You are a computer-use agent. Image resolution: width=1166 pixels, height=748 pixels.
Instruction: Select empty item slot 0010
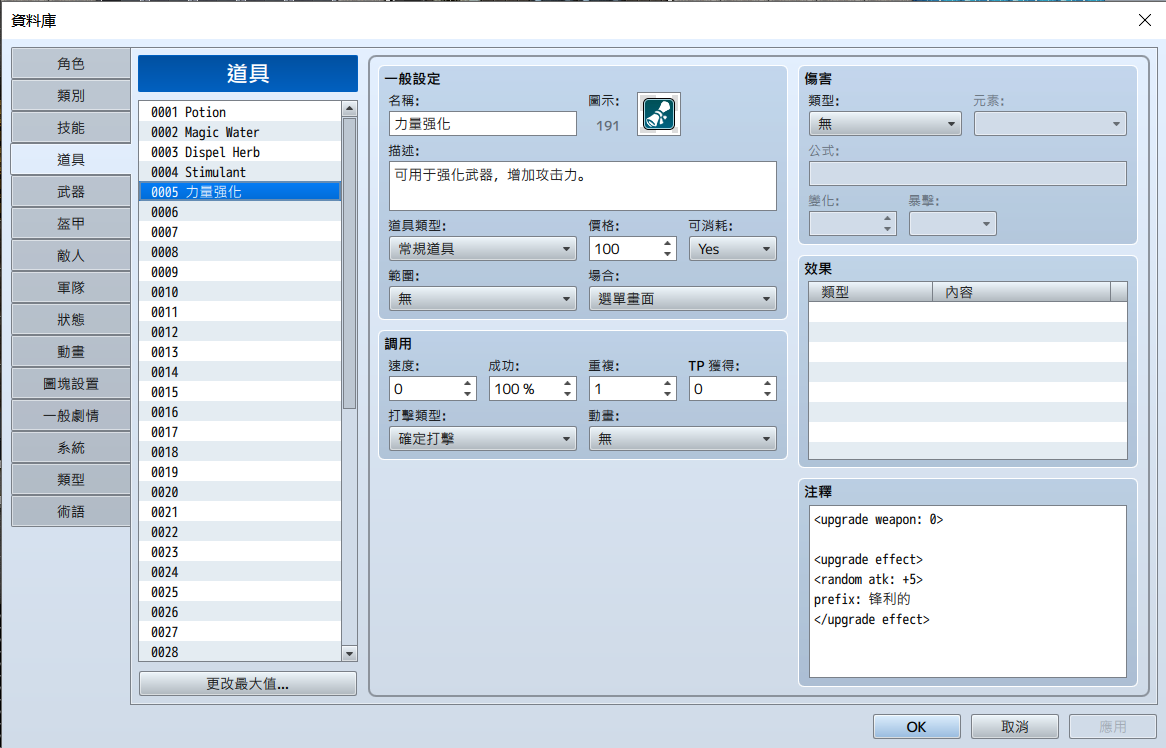pyautogui.click(x=240, y=292)
